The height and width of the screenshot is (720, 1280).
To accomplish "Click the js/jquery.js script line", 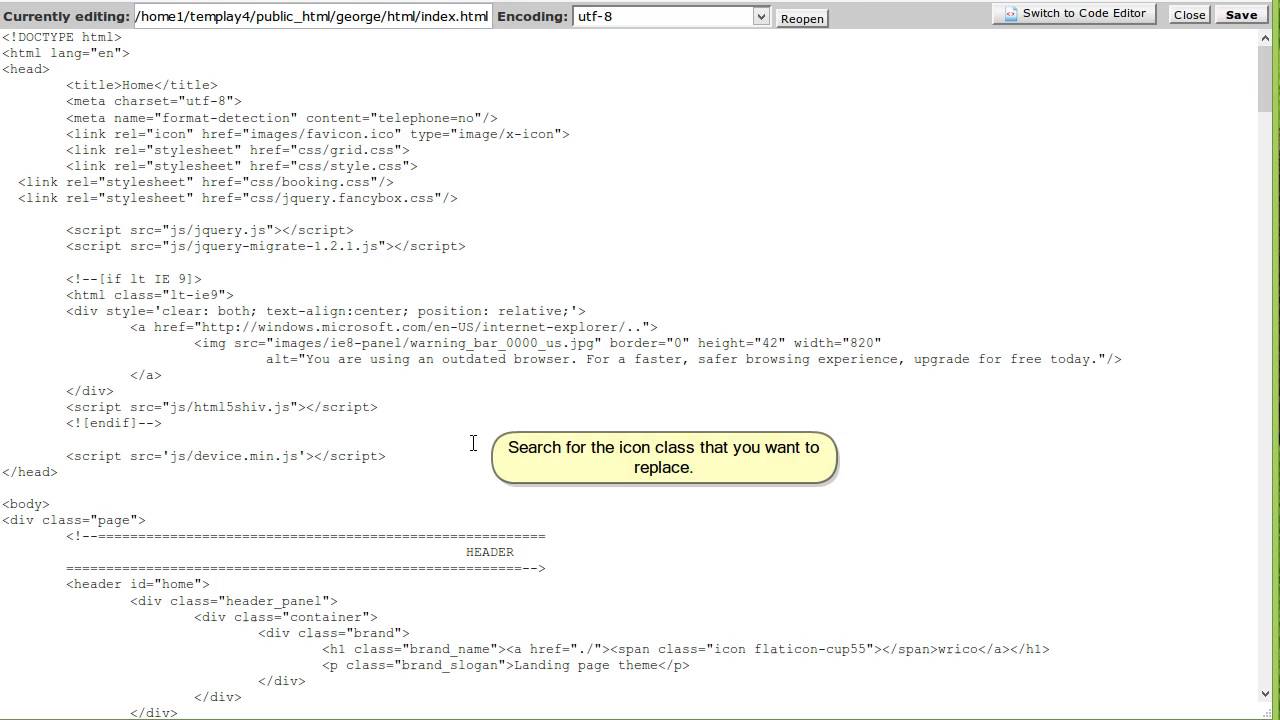I will click(210, 230).
